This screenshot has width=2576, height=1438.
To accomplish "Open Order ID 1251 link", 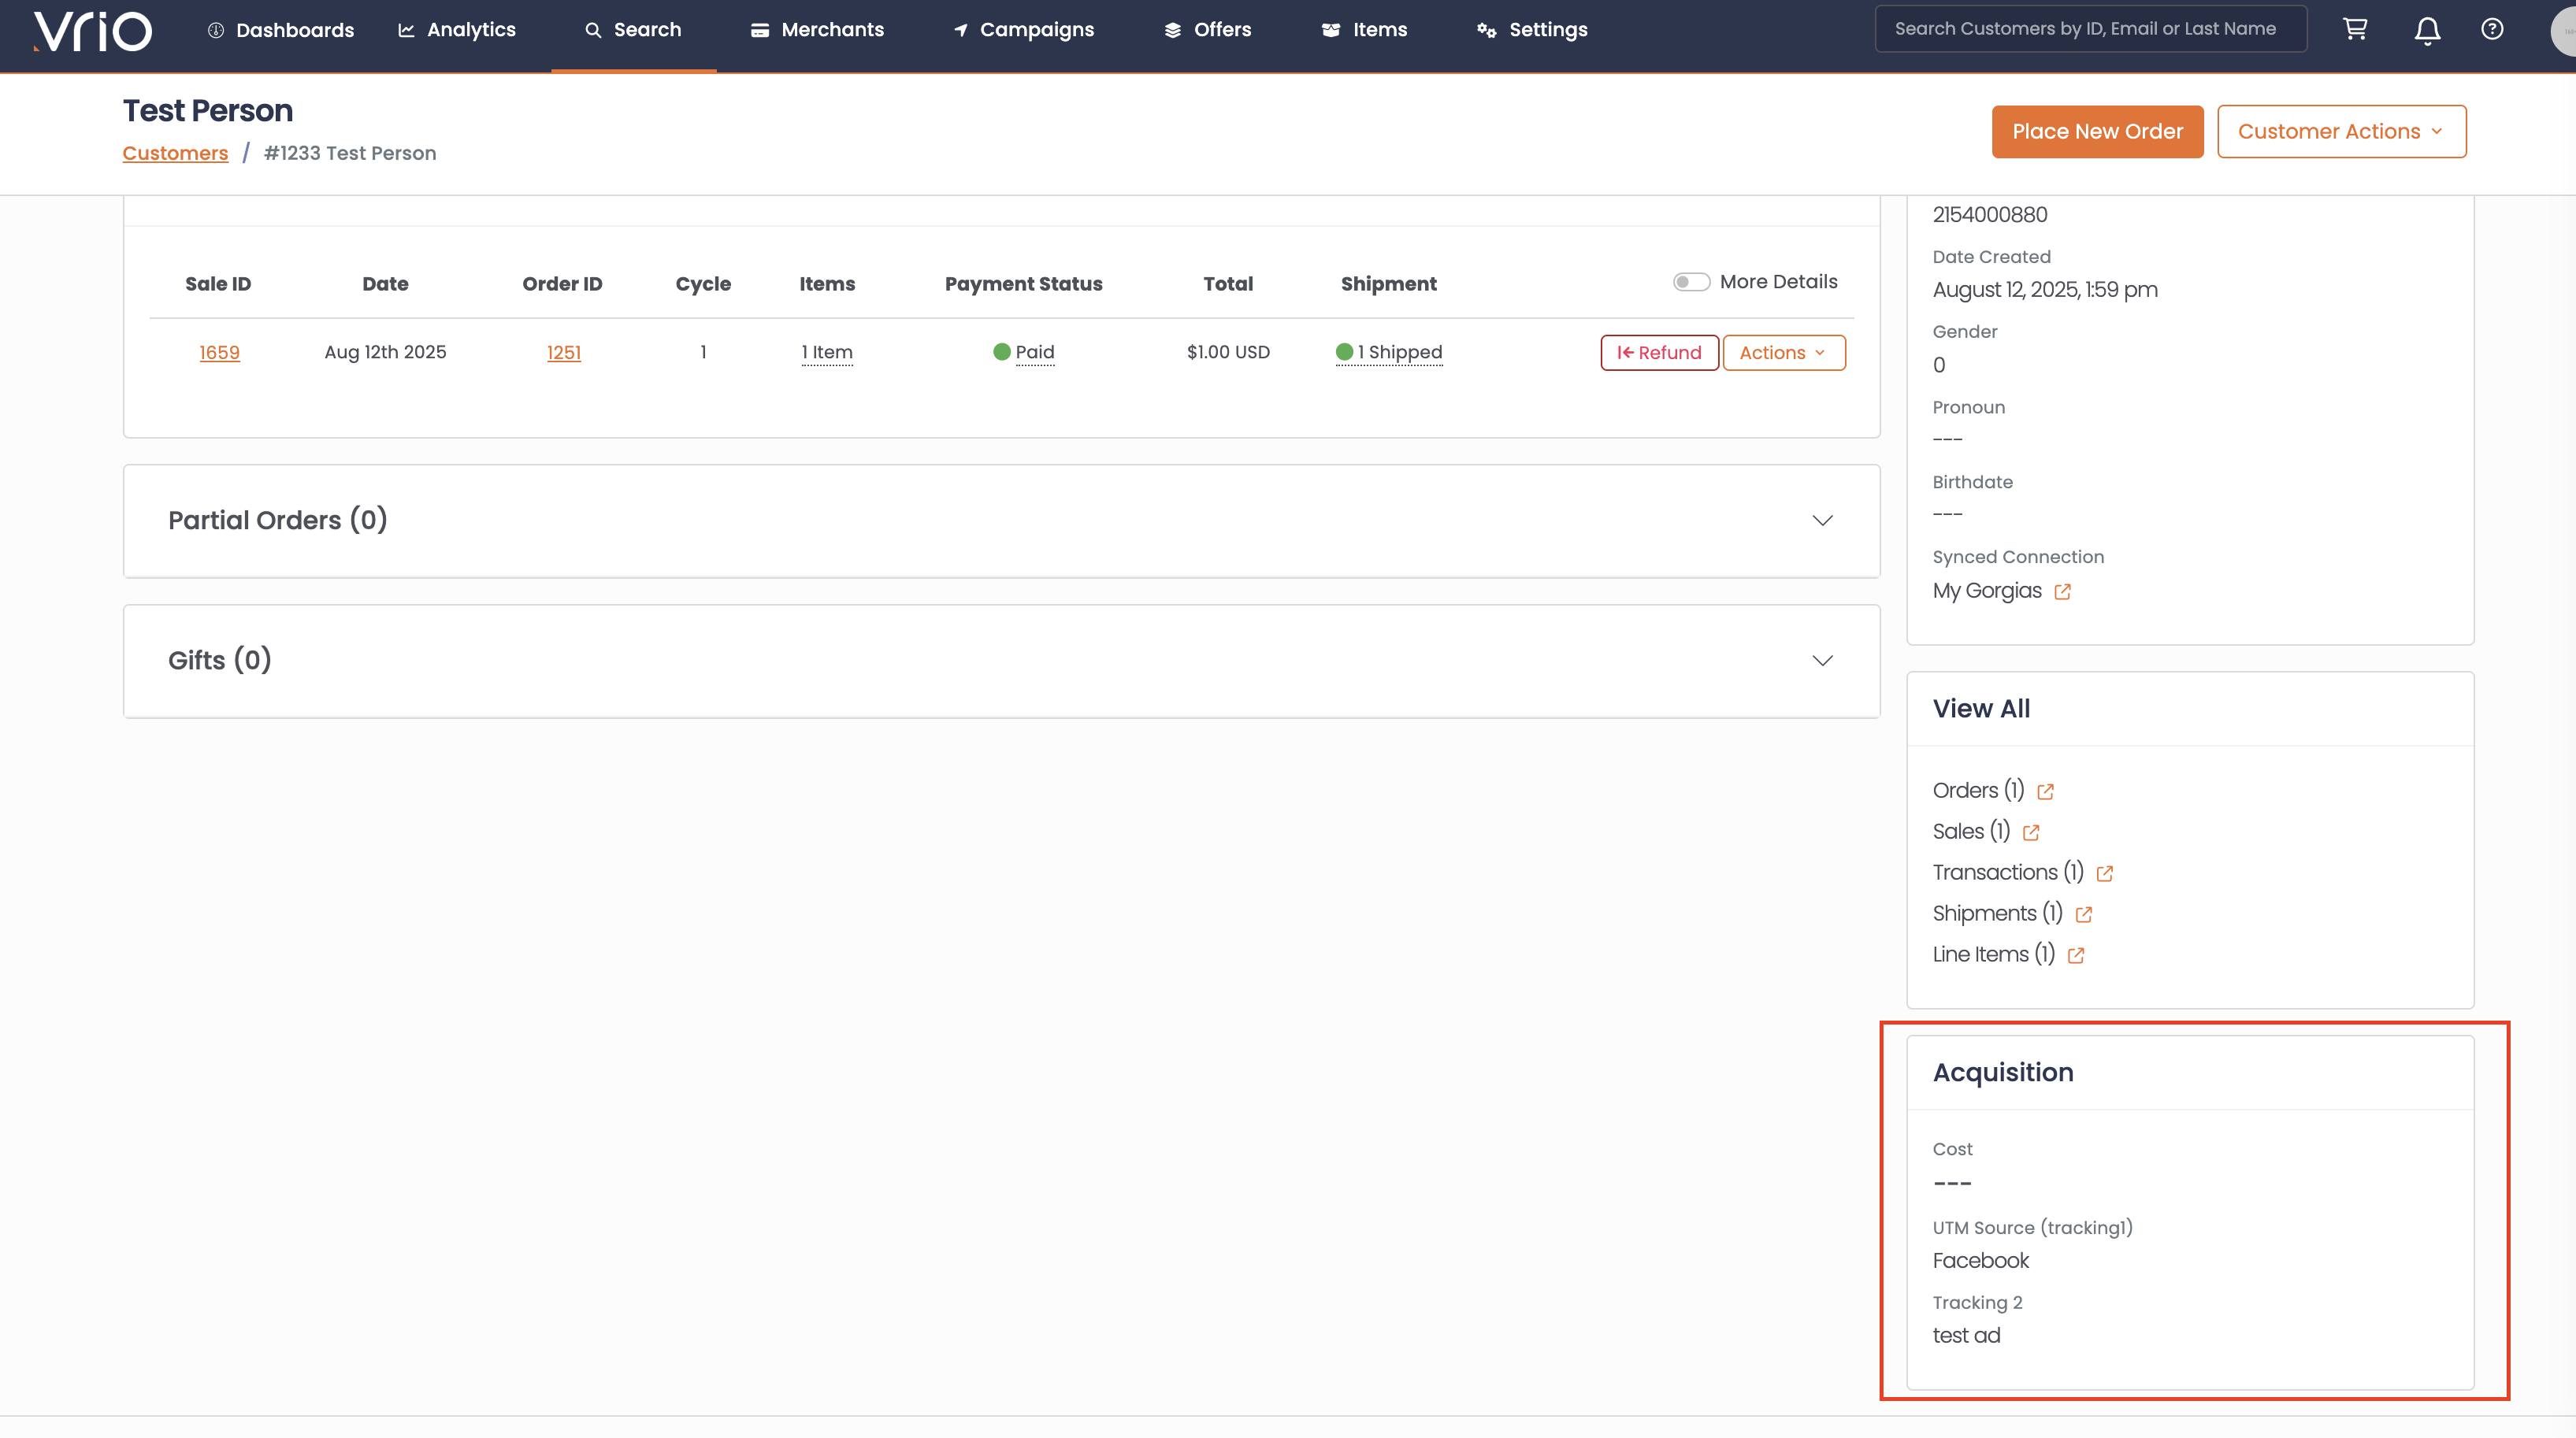I will [563, 353].
